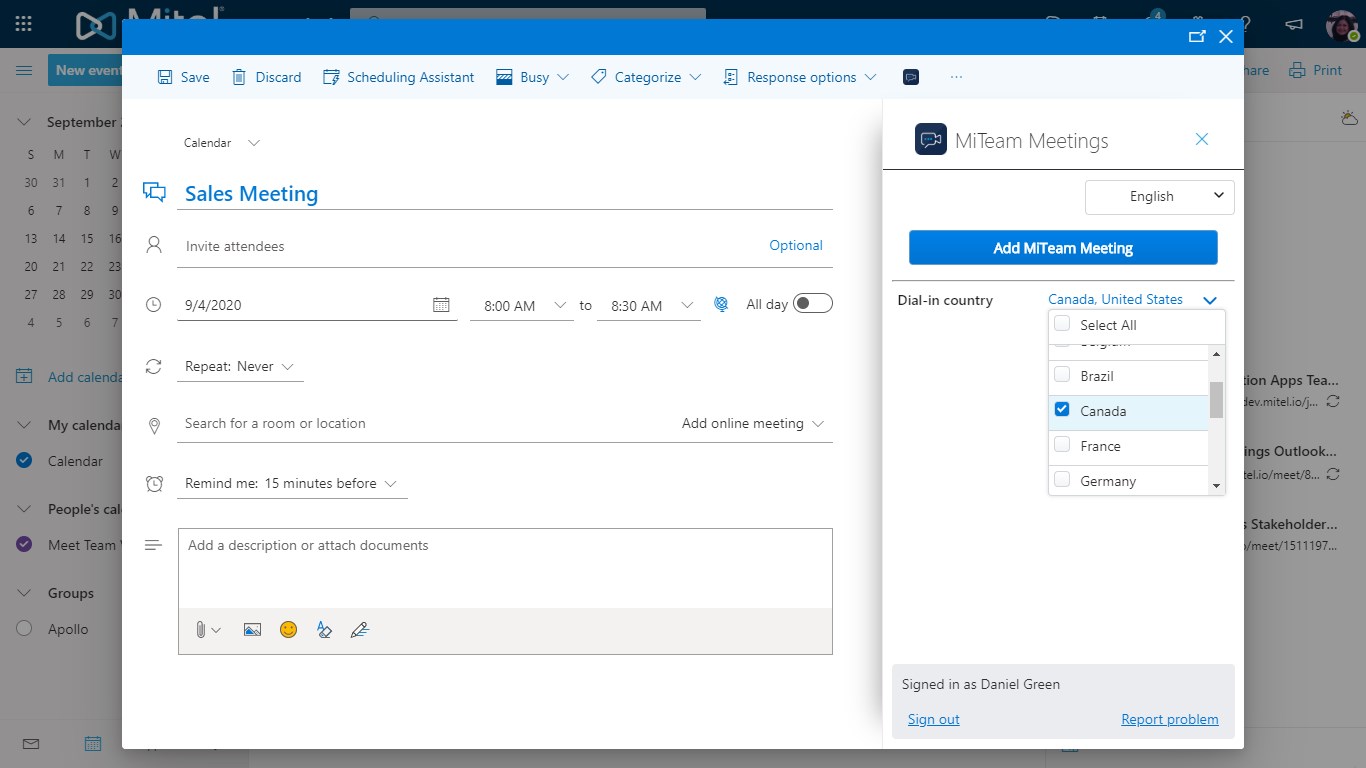
Task: Open the Busy status dropdown
Action: [x=533, y=77]
